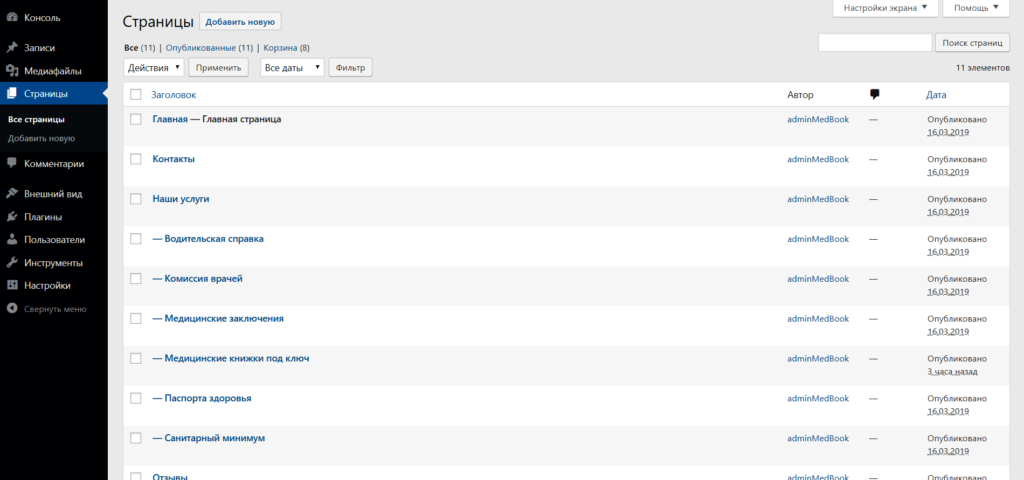Open the Действия bulk actions dropdown
Image resolution: width=1024 pixels, height=480 pixels.
click(x=154, y=67)
